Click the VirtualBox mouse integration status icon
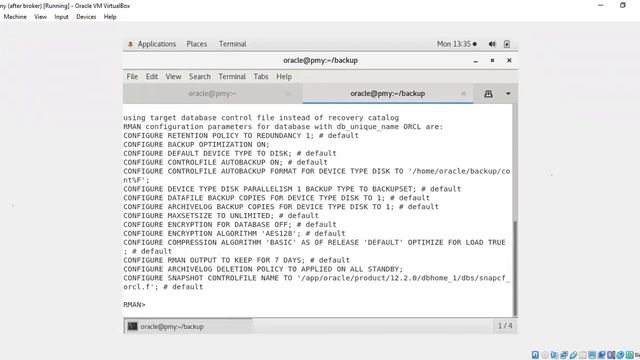This screenshot has width=640, height=360. 620,355
